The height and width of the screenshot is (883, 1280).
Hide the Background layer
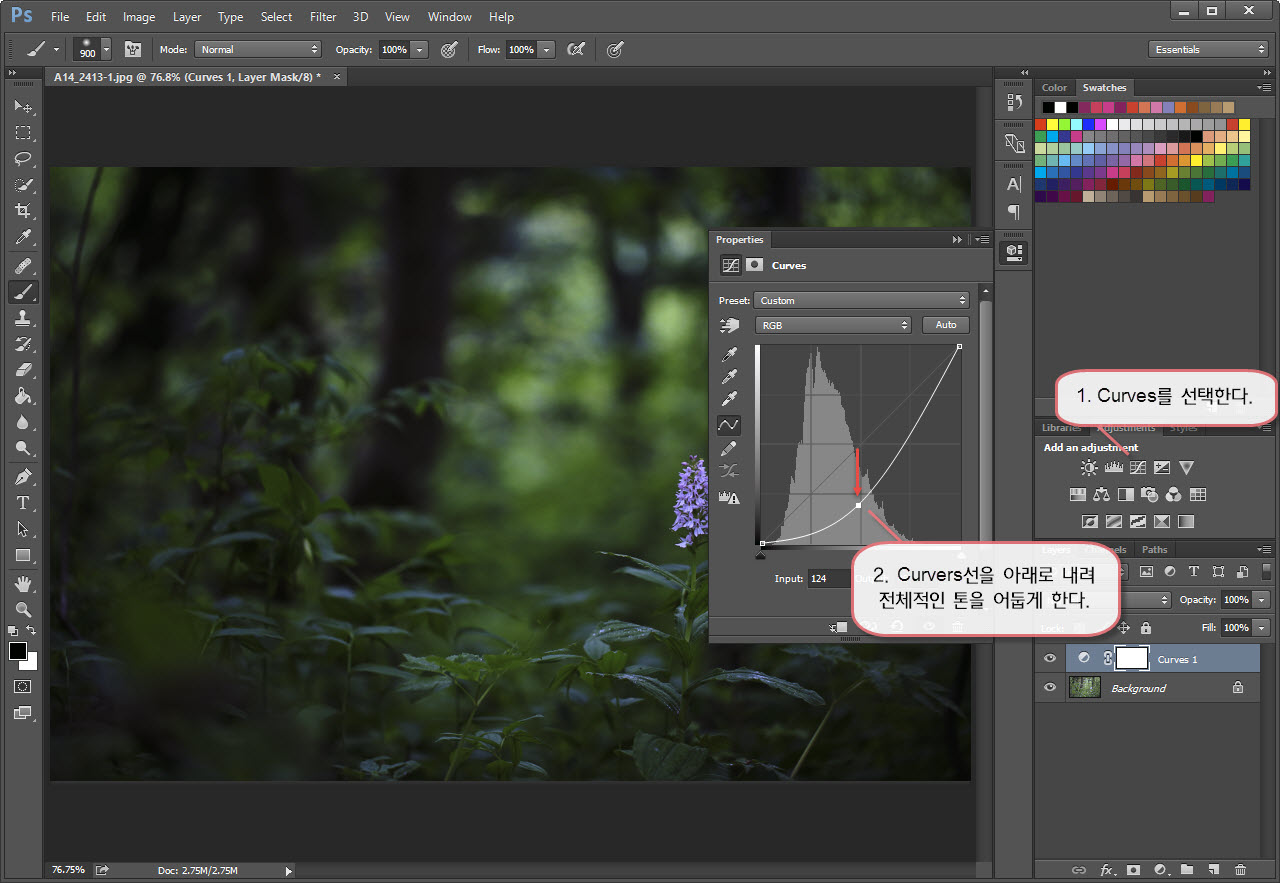point(1050,688)
